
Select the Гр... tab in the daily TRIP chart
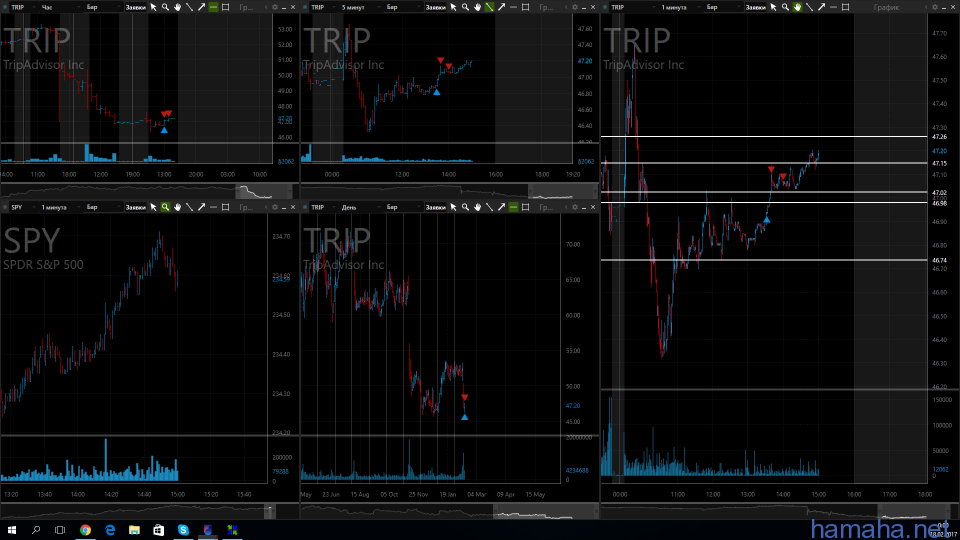(546, 208)
